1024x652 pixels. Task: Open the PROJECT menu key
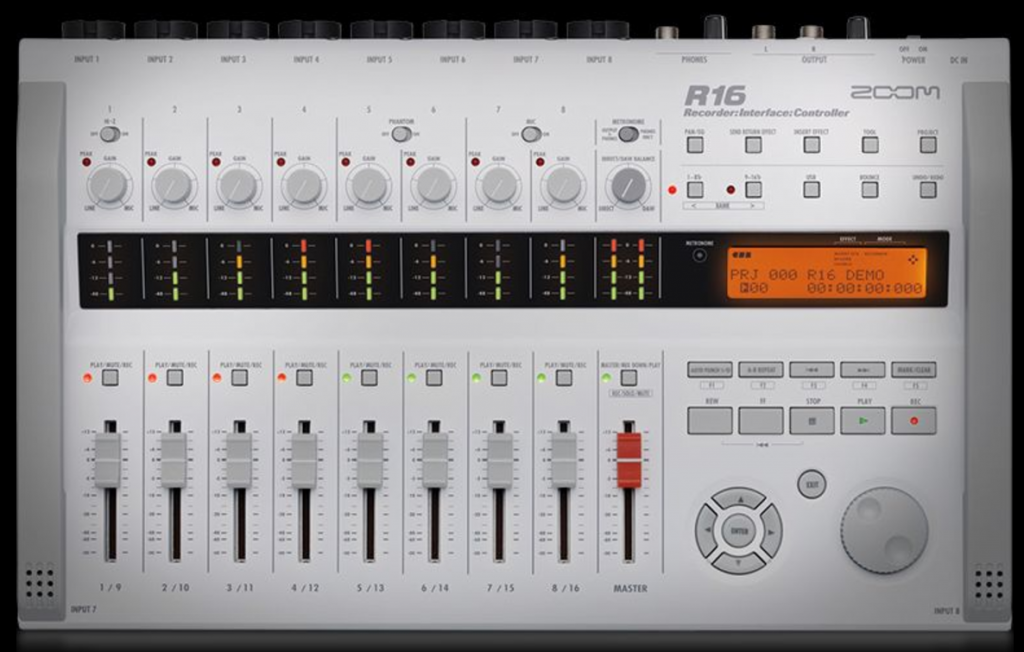pos(928,144)
